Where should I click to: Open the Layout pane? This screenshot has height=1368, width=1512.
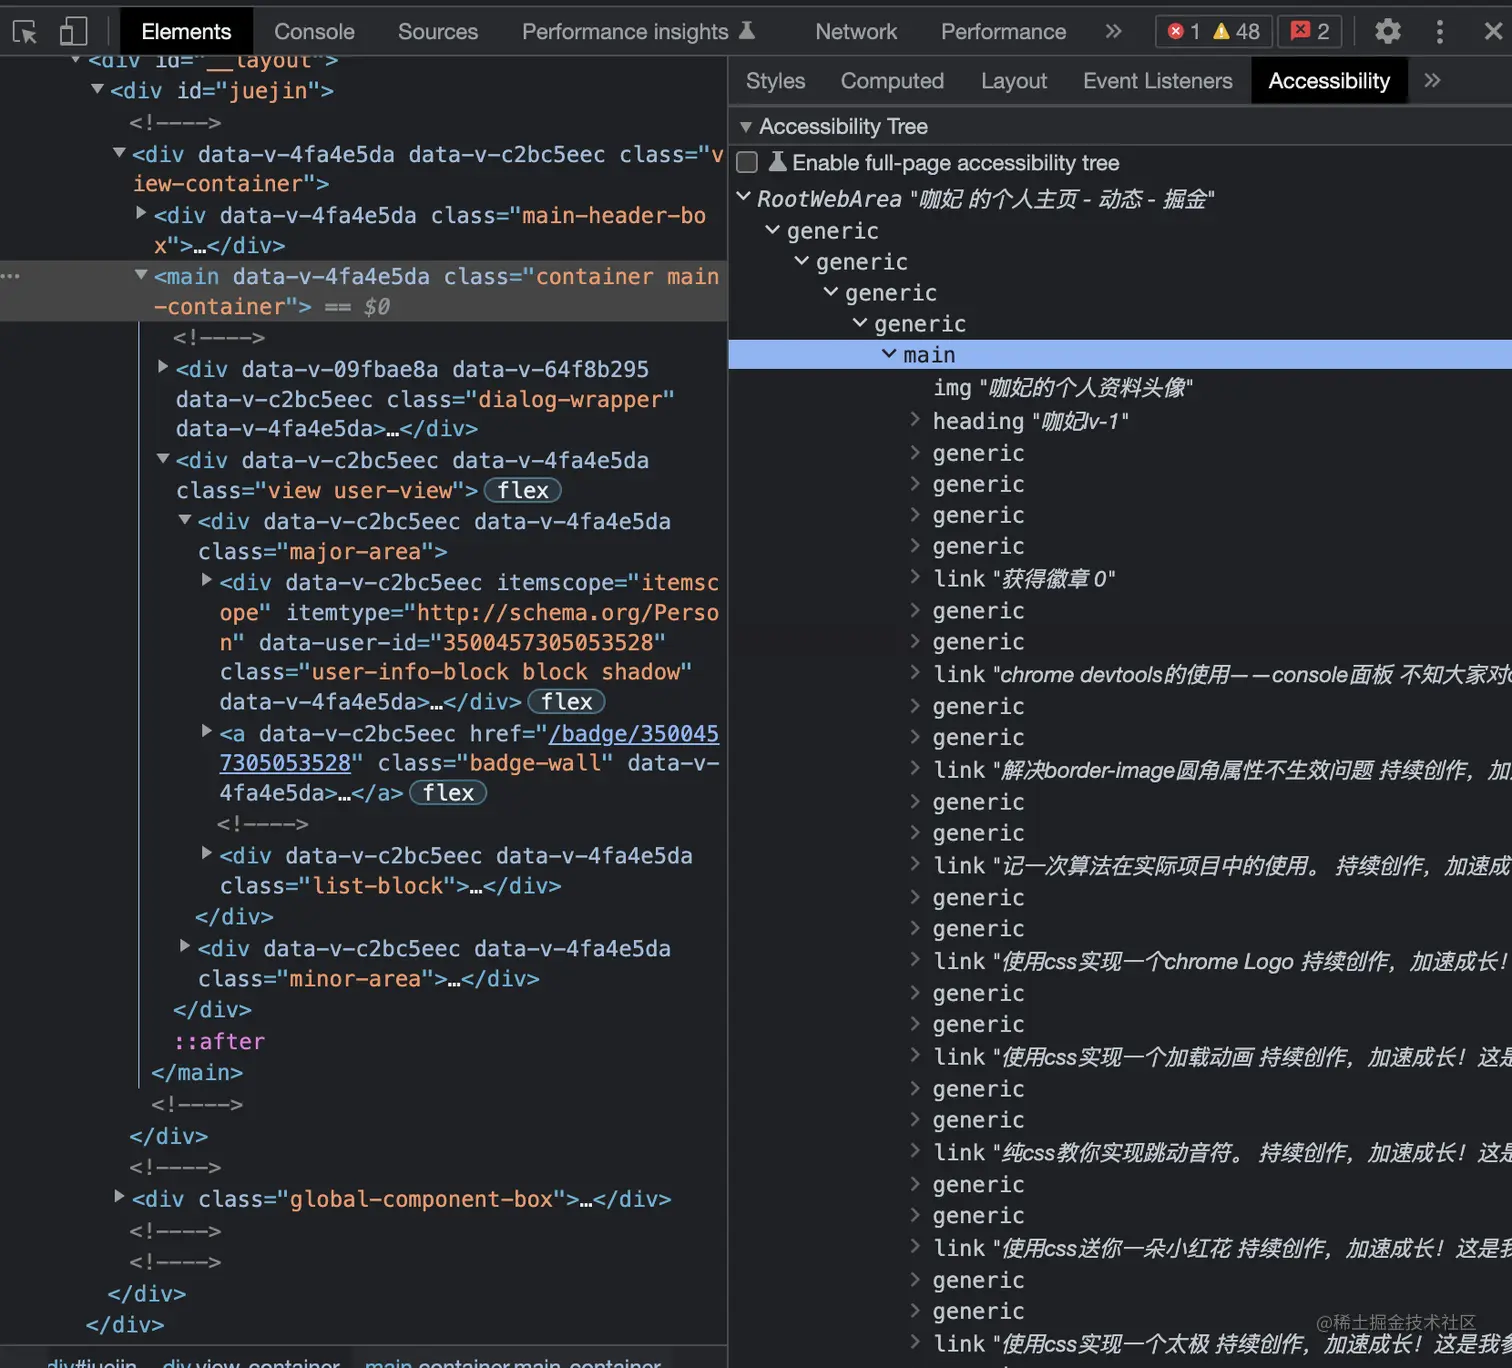[x=1014, y=81]
